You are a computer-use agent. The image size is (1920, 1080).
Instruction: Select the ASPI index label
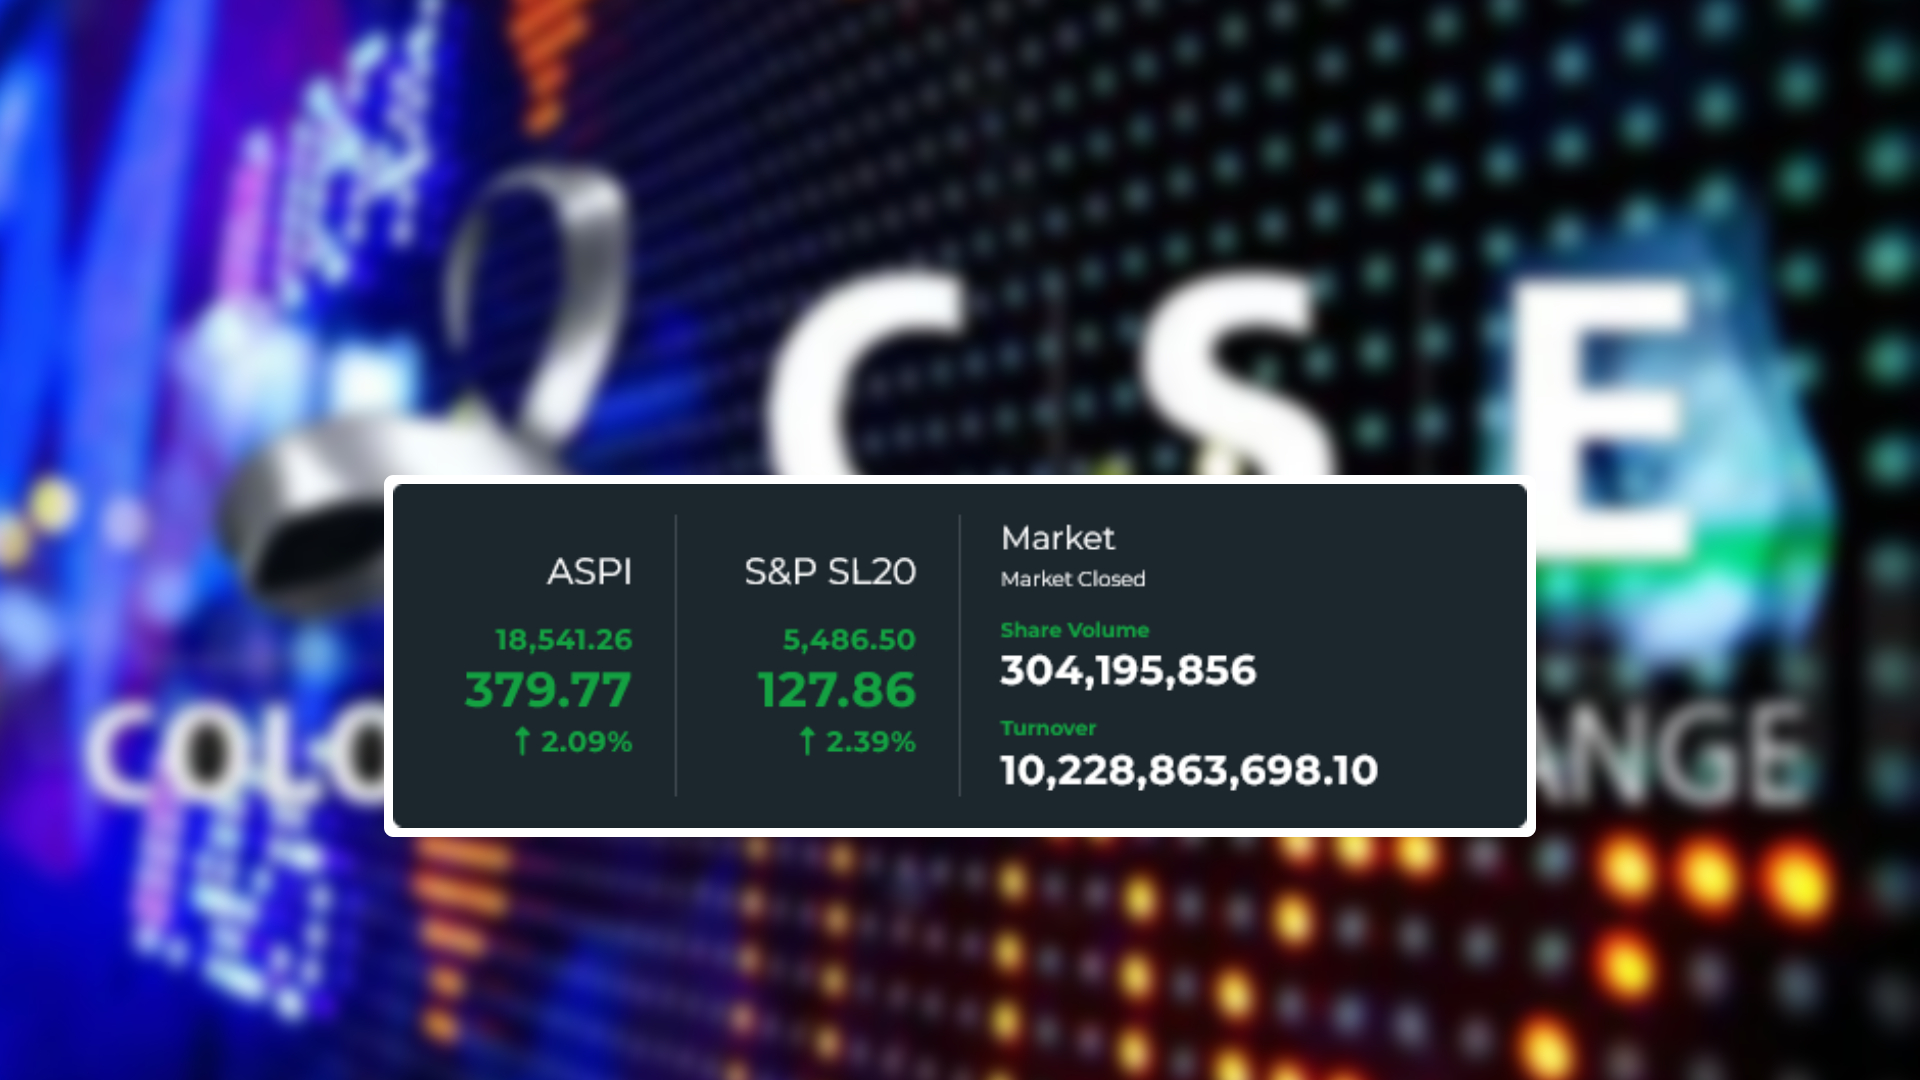click(x=589, y=572)
